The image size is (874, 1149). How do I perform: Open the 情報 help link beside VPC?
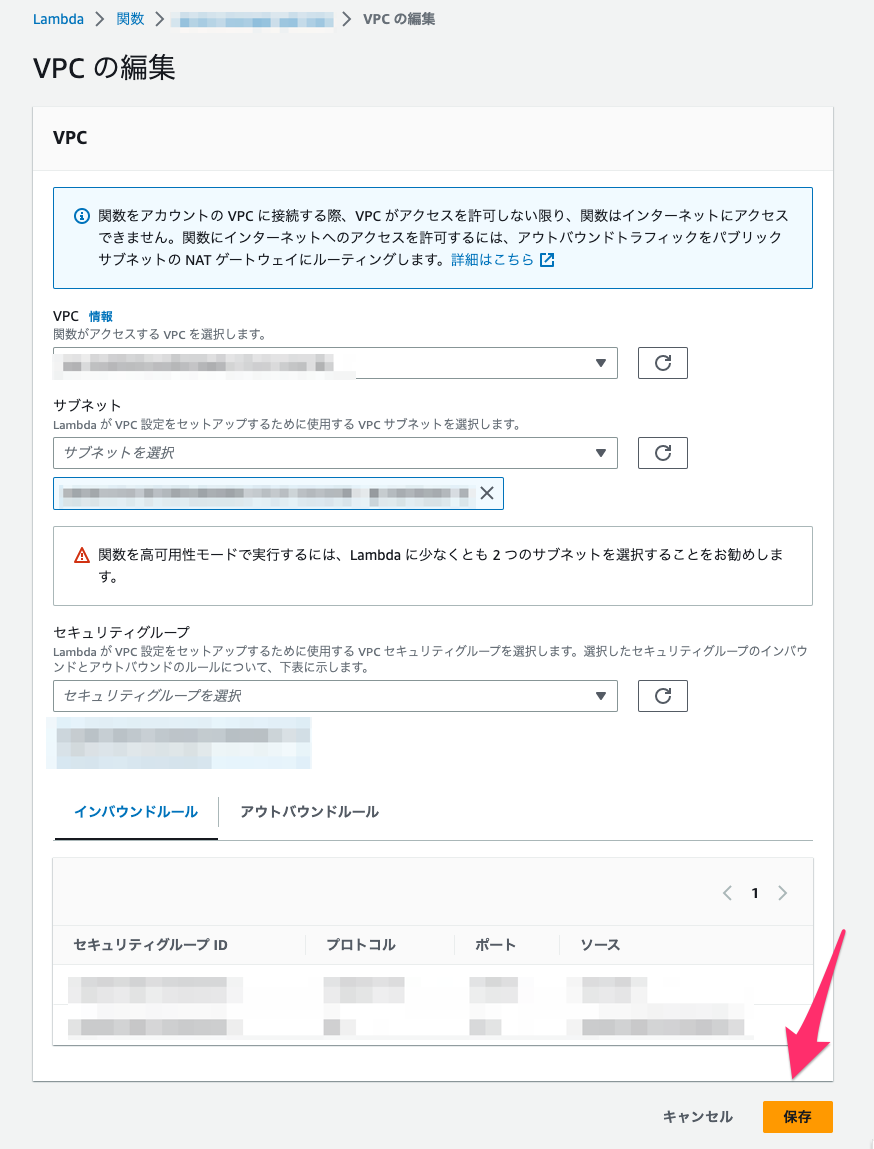click(100, 316)
